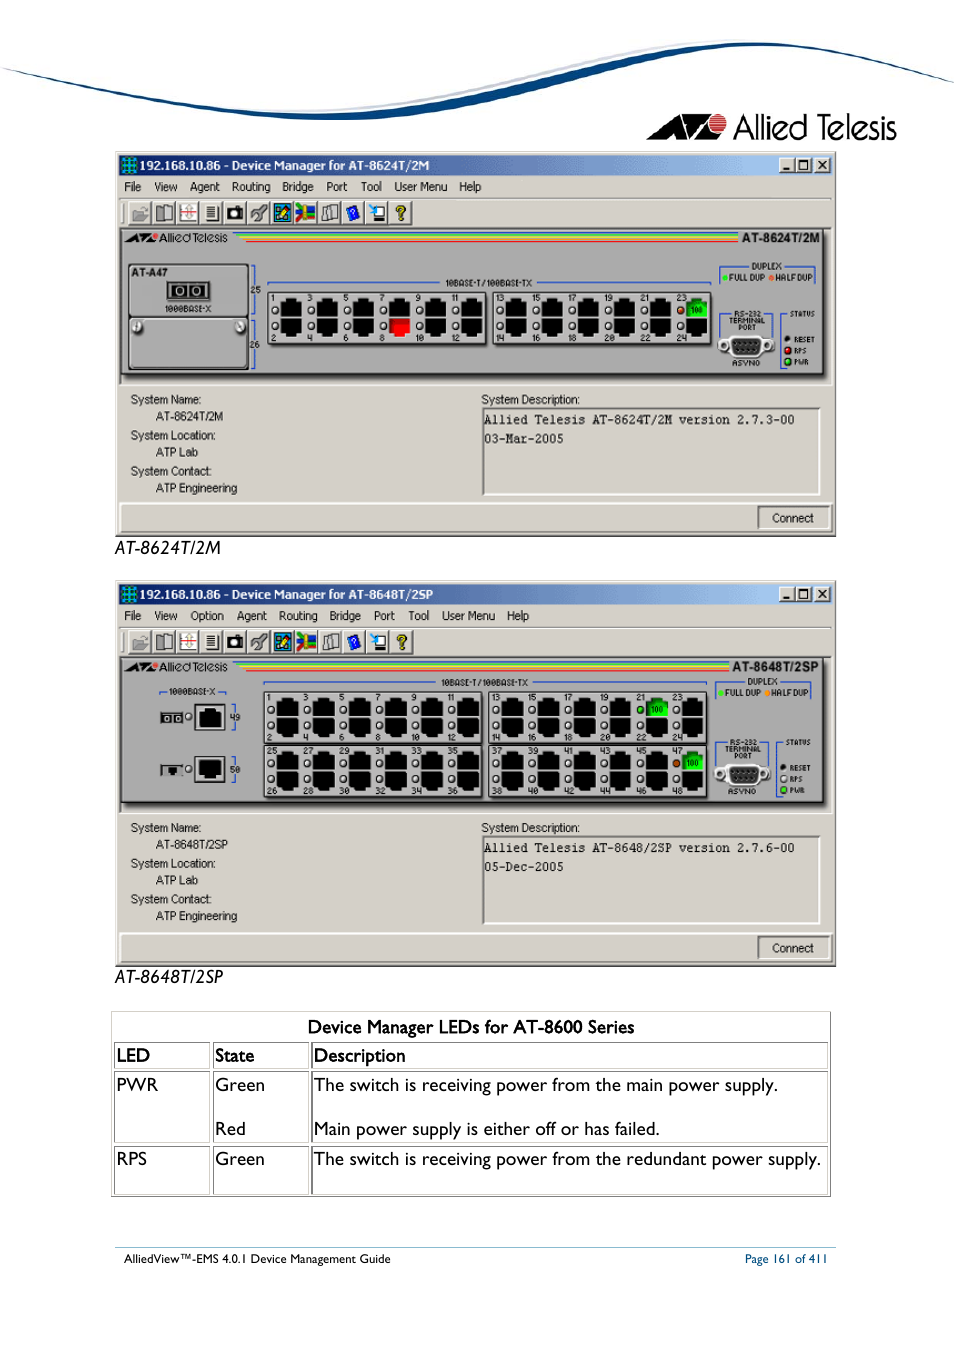Click the blue book icon in AT-8624T/2M toolbar
The width and height of the screenshot is (954, 1350).
(353, 213)
